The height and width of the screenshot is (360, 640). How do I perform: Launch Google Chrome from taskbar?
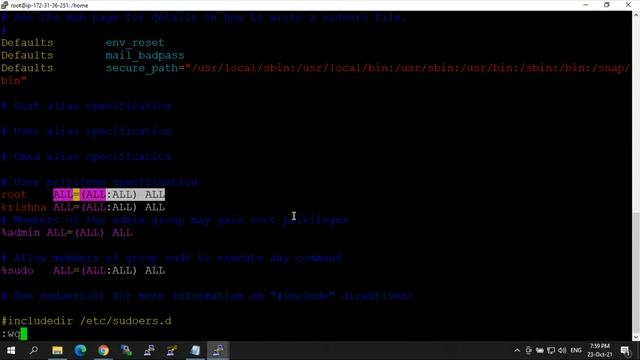click(x=103, y=350)
